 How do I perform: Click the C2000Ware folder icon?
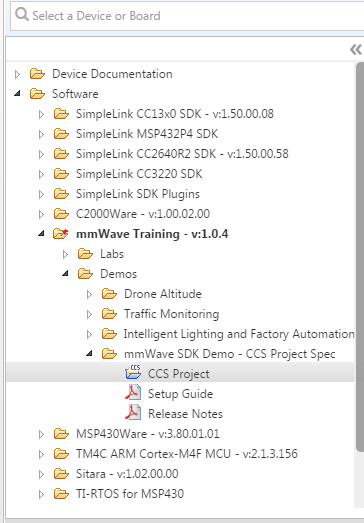click(61, 214)
